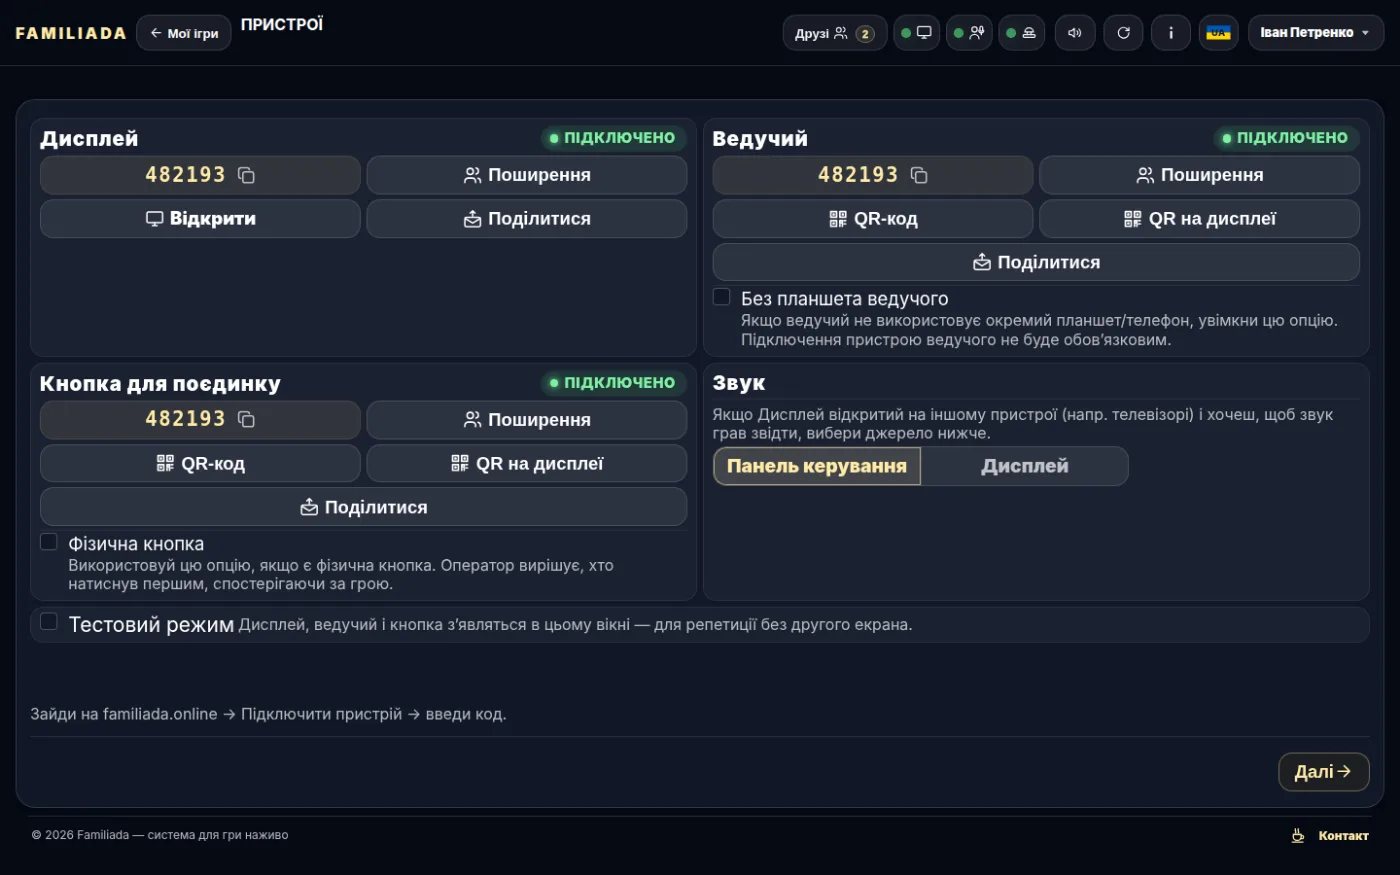1400x875 pixels.
Task: Click the display status monitor icon
Action: tap(916, 33)
